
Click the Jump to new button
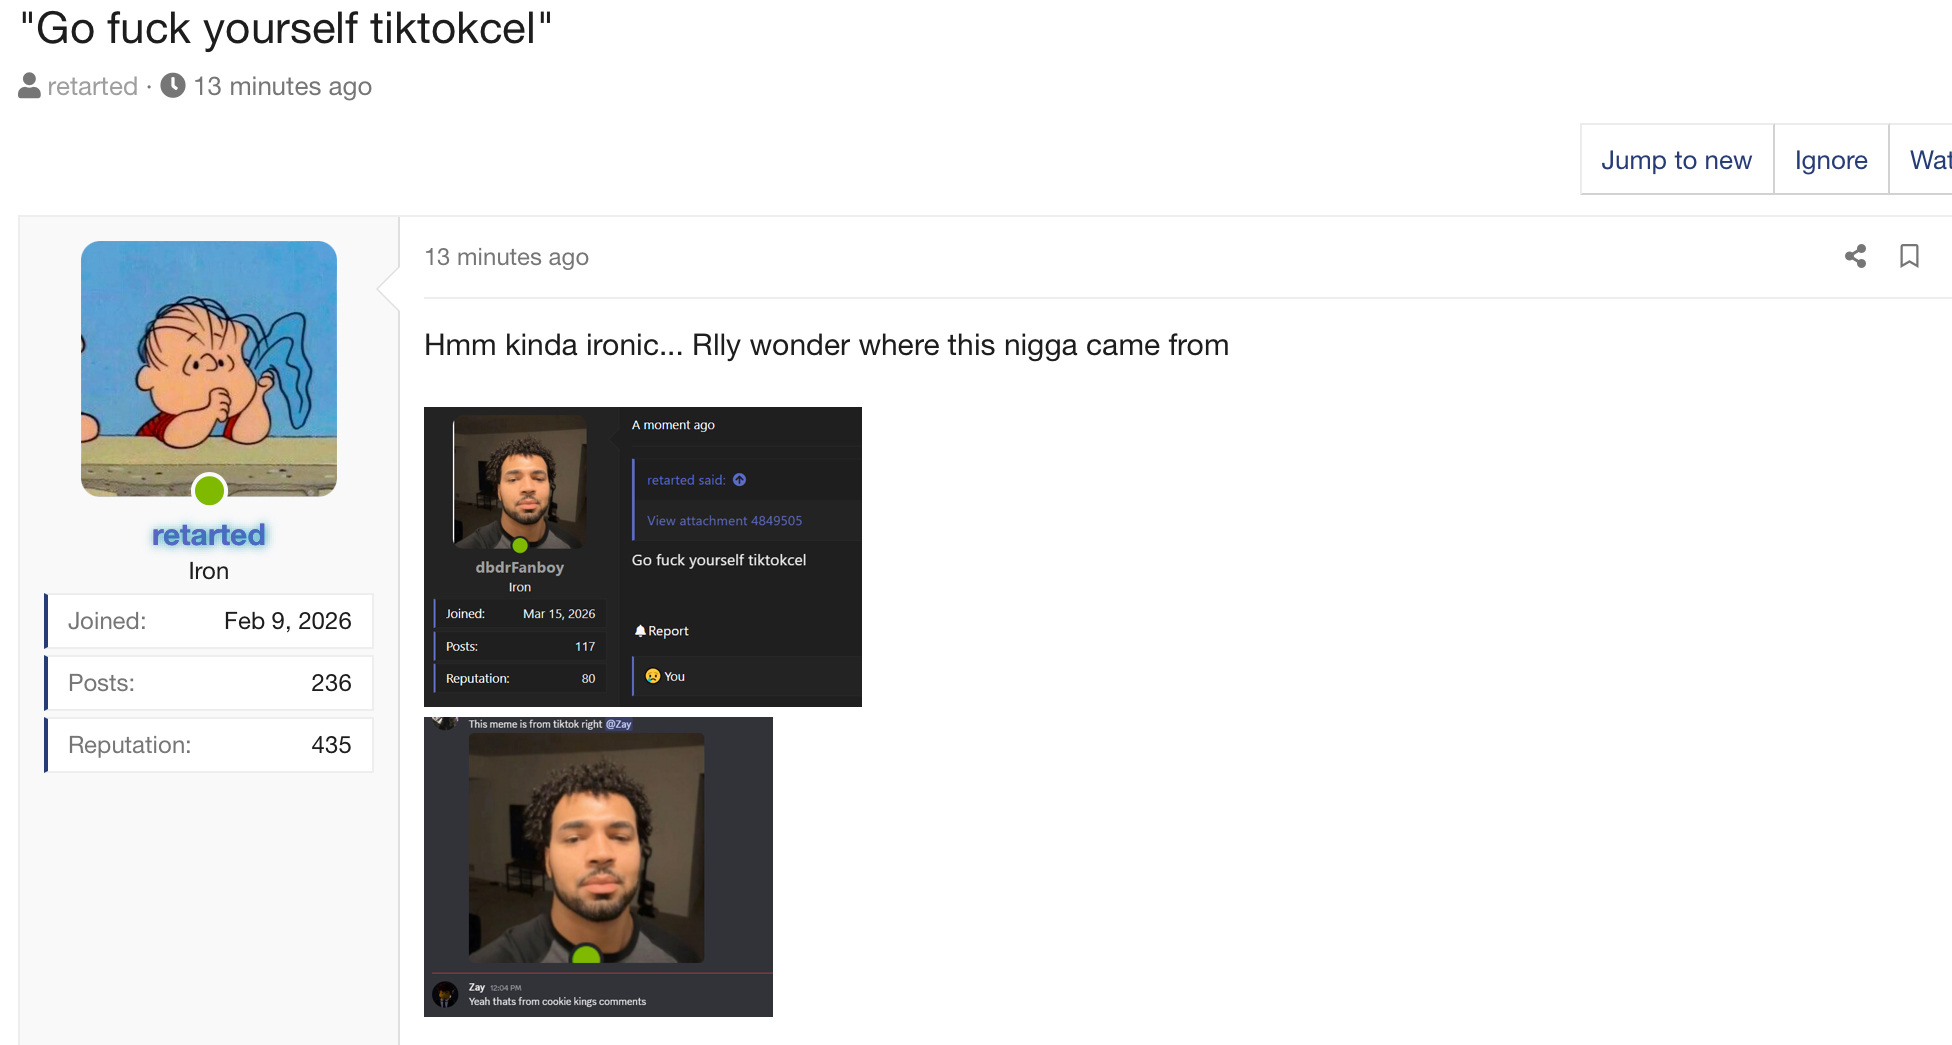pyautogui.click(x=1677, y=160)
